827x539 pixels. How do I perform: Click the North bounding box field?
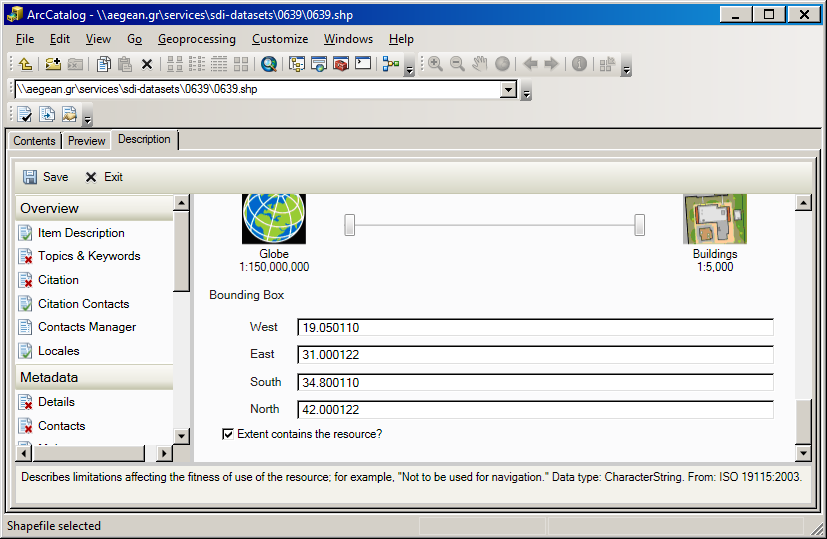point(535,410)
